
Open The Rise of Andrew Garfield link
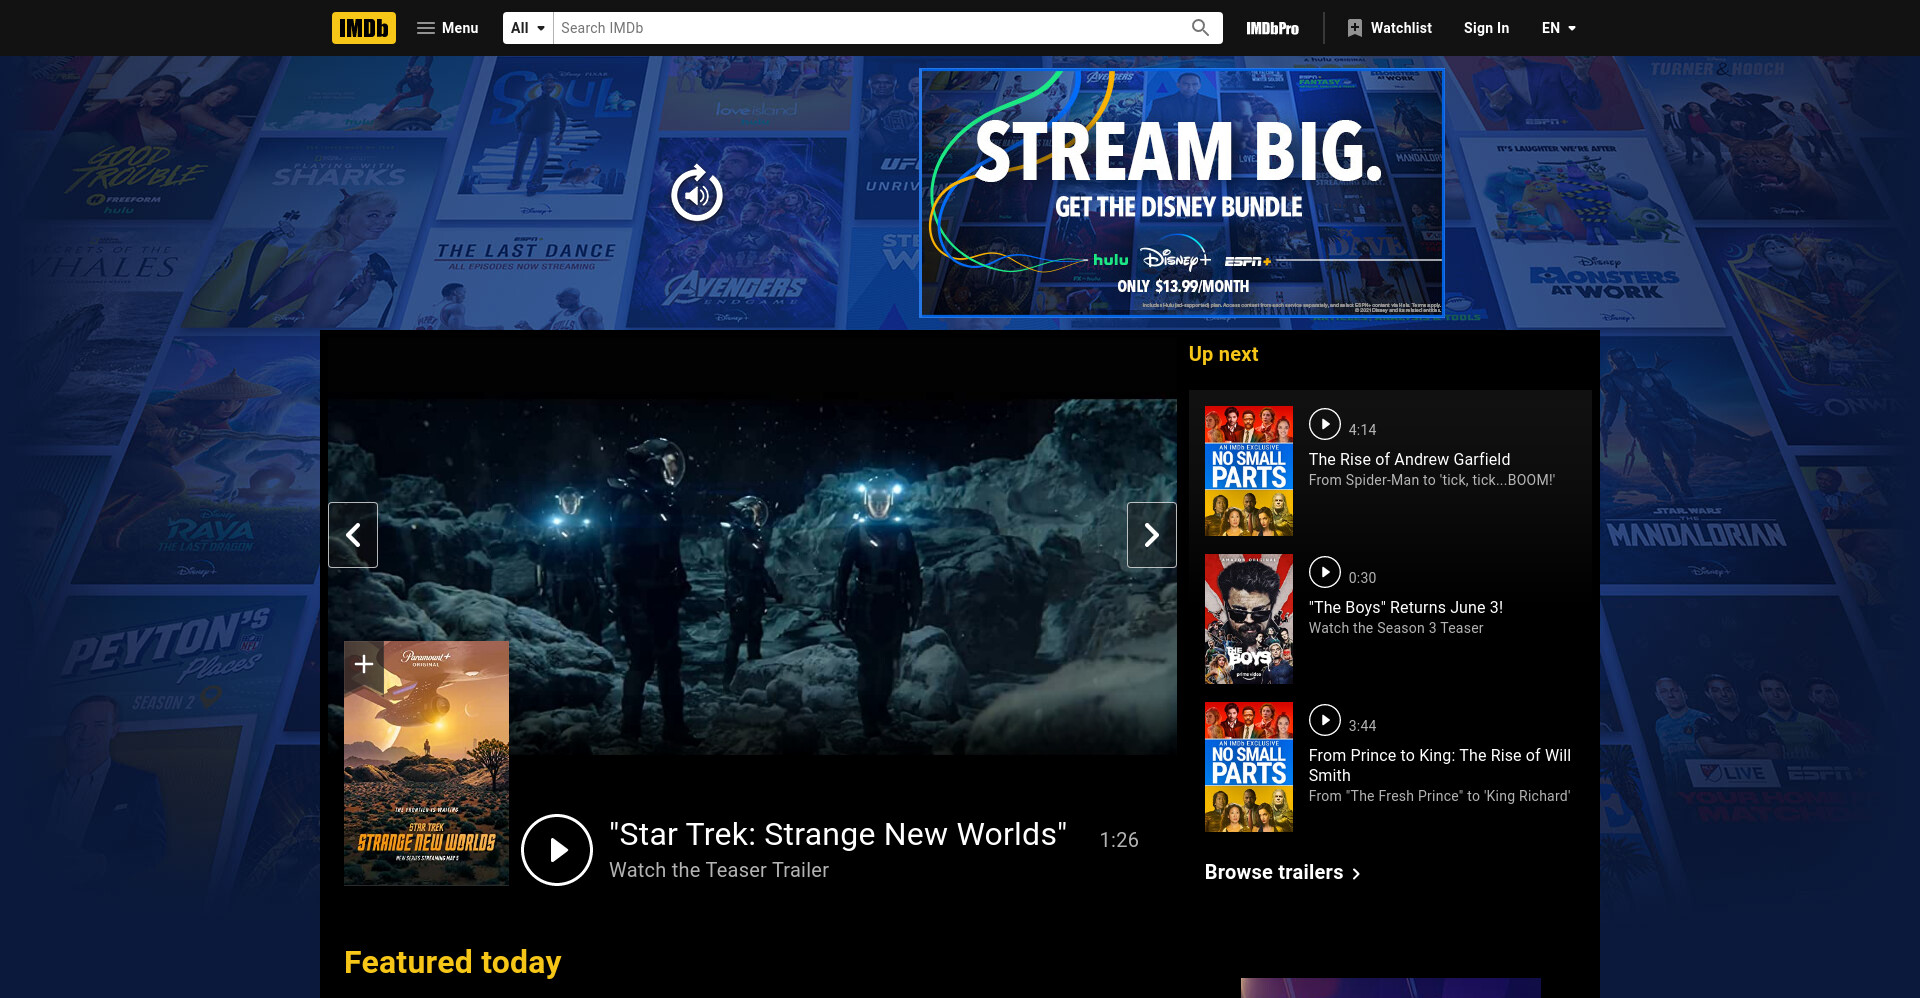coord(1409,459)
